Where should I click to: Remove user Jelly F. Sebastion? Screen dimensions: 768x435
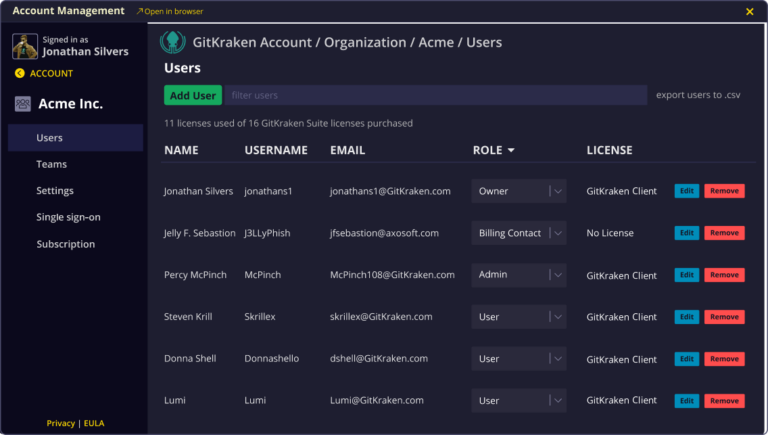tap(724, 233)
